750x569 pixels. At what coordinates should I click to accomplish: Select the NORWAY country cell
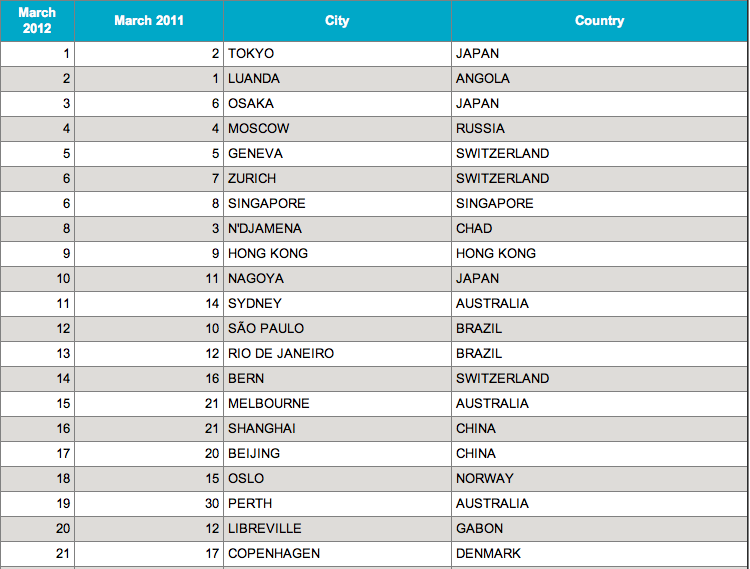599,479
